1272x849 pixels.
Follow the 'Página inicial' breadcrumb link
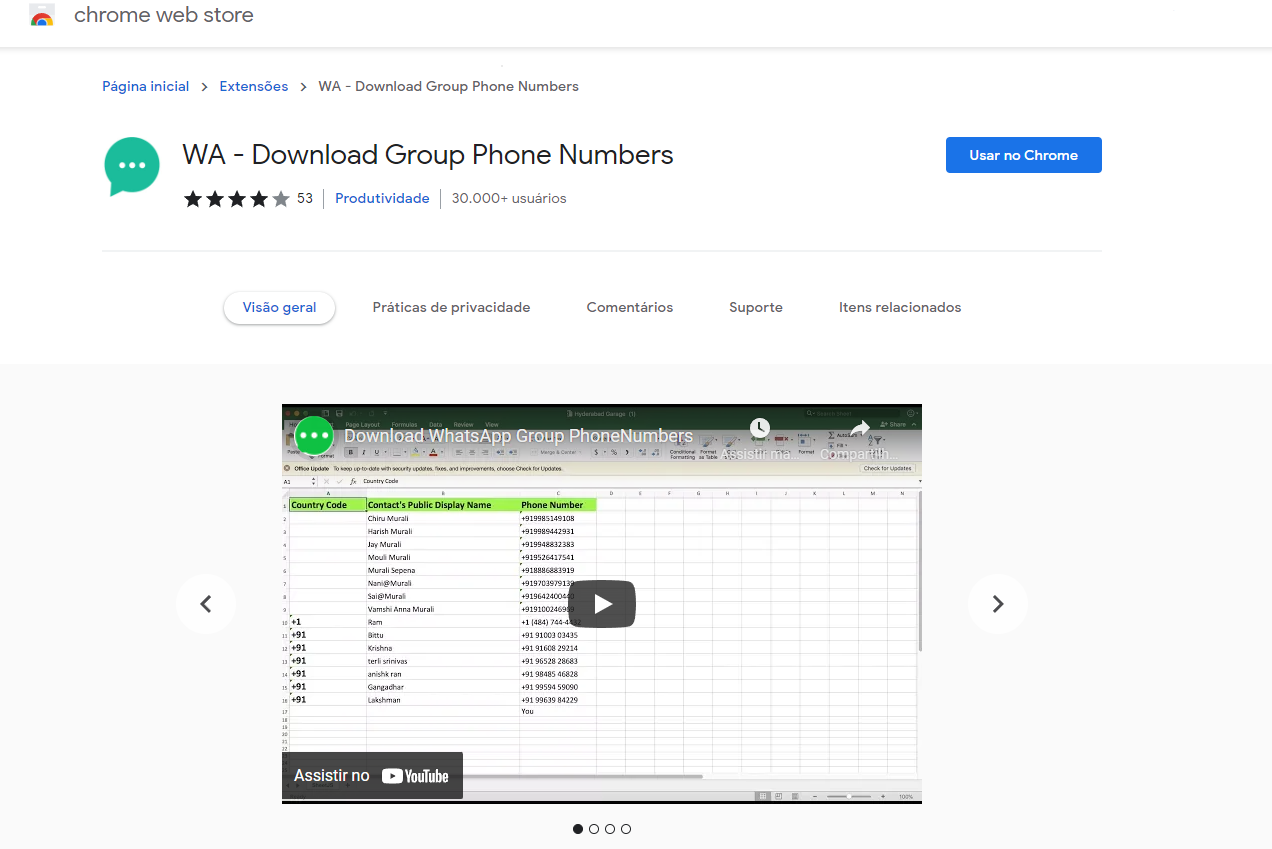(145, 87)
